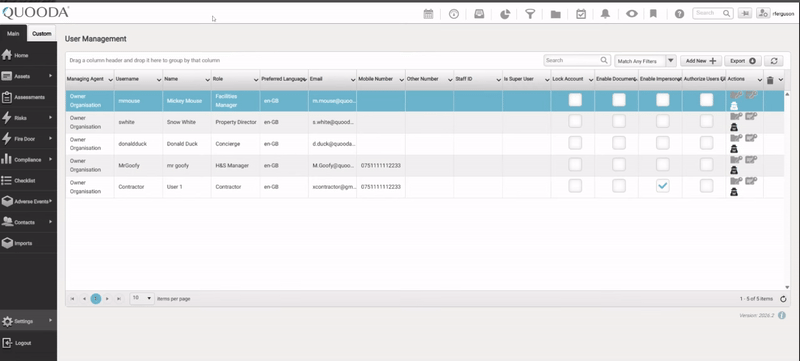The width and height of the screenshot is (800, 361).
Task: Open Username column menu arrow
Action: click(x=159, y=80)
